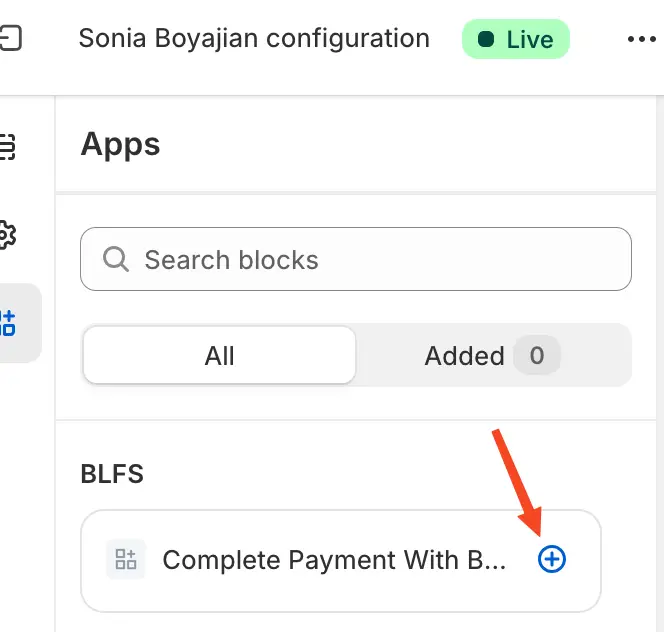Open the three-dot more actions menu
This screenshot has height=632, width=664.
pyautogui.click(x=641, y=39)
